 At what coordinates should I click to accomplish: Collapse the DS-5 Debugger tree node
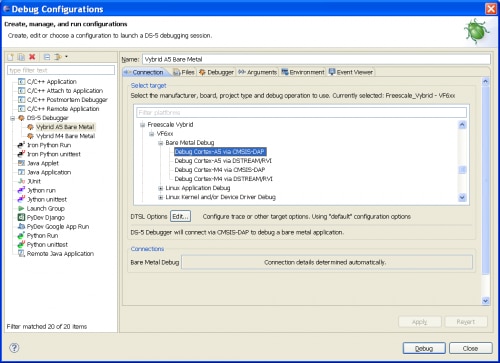[13, 118]
